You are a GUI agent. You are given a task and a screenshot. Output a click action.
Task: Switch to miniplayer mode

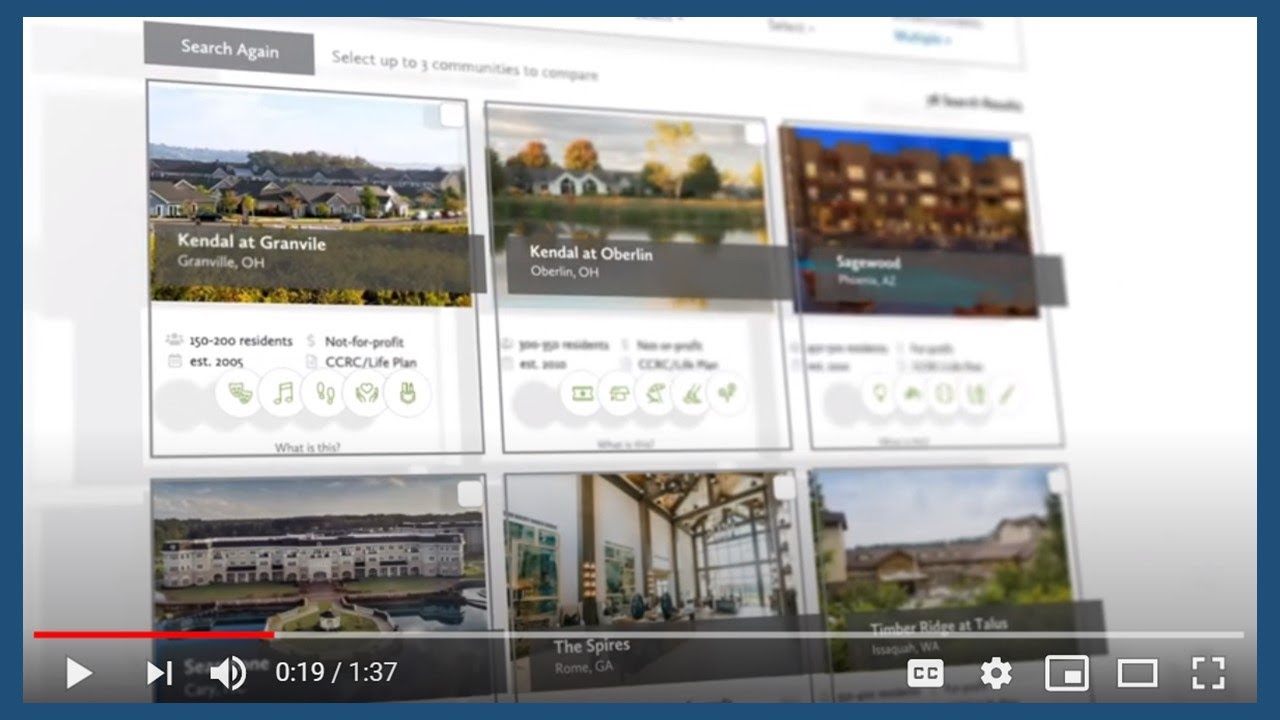1066,673
